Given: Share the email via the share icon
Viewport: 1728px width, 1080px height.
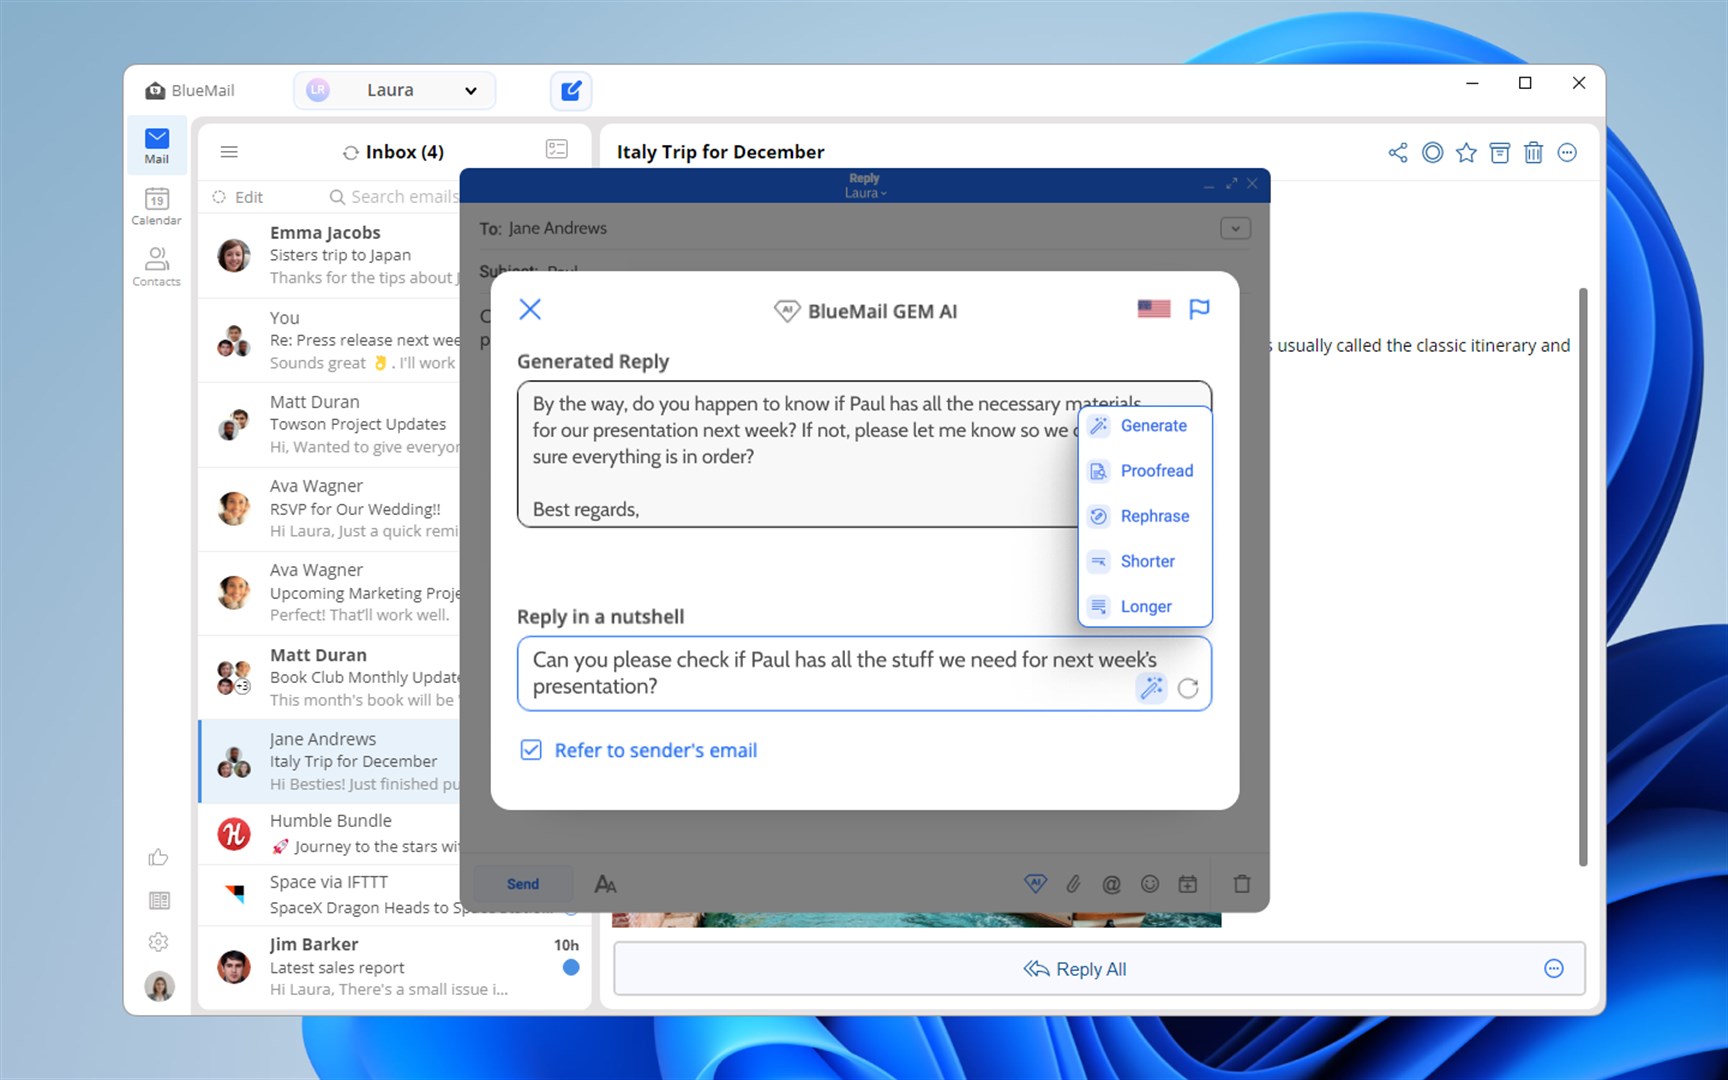Looking at the screenshot, I should [x=1397, y=152].
